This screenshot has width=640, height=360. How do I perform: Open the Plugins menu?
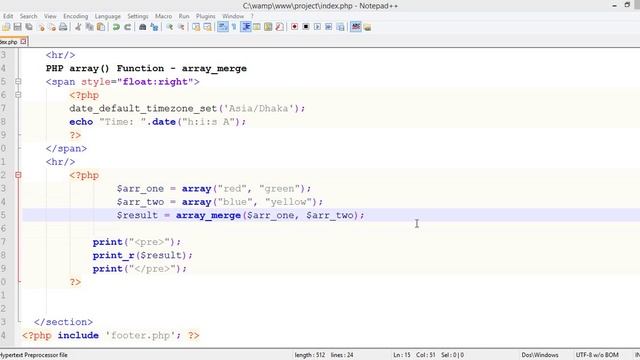point(206,16)
